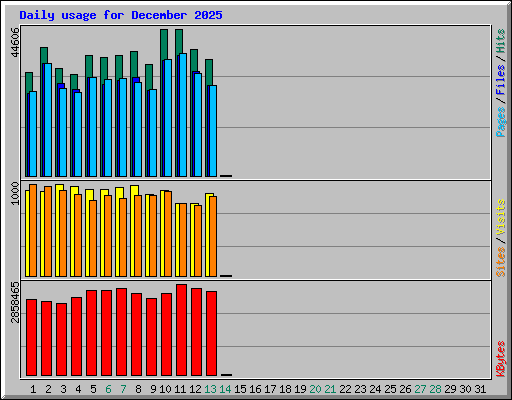Click the green 'Hits' legend label

click(x=501, y=41)
